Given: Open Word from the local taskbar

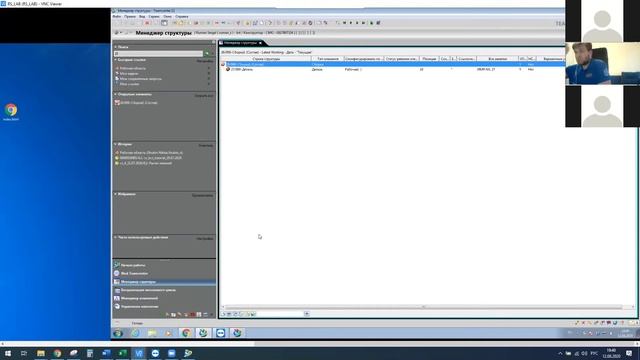Looking at the screenshot, I should pos(106,353).
